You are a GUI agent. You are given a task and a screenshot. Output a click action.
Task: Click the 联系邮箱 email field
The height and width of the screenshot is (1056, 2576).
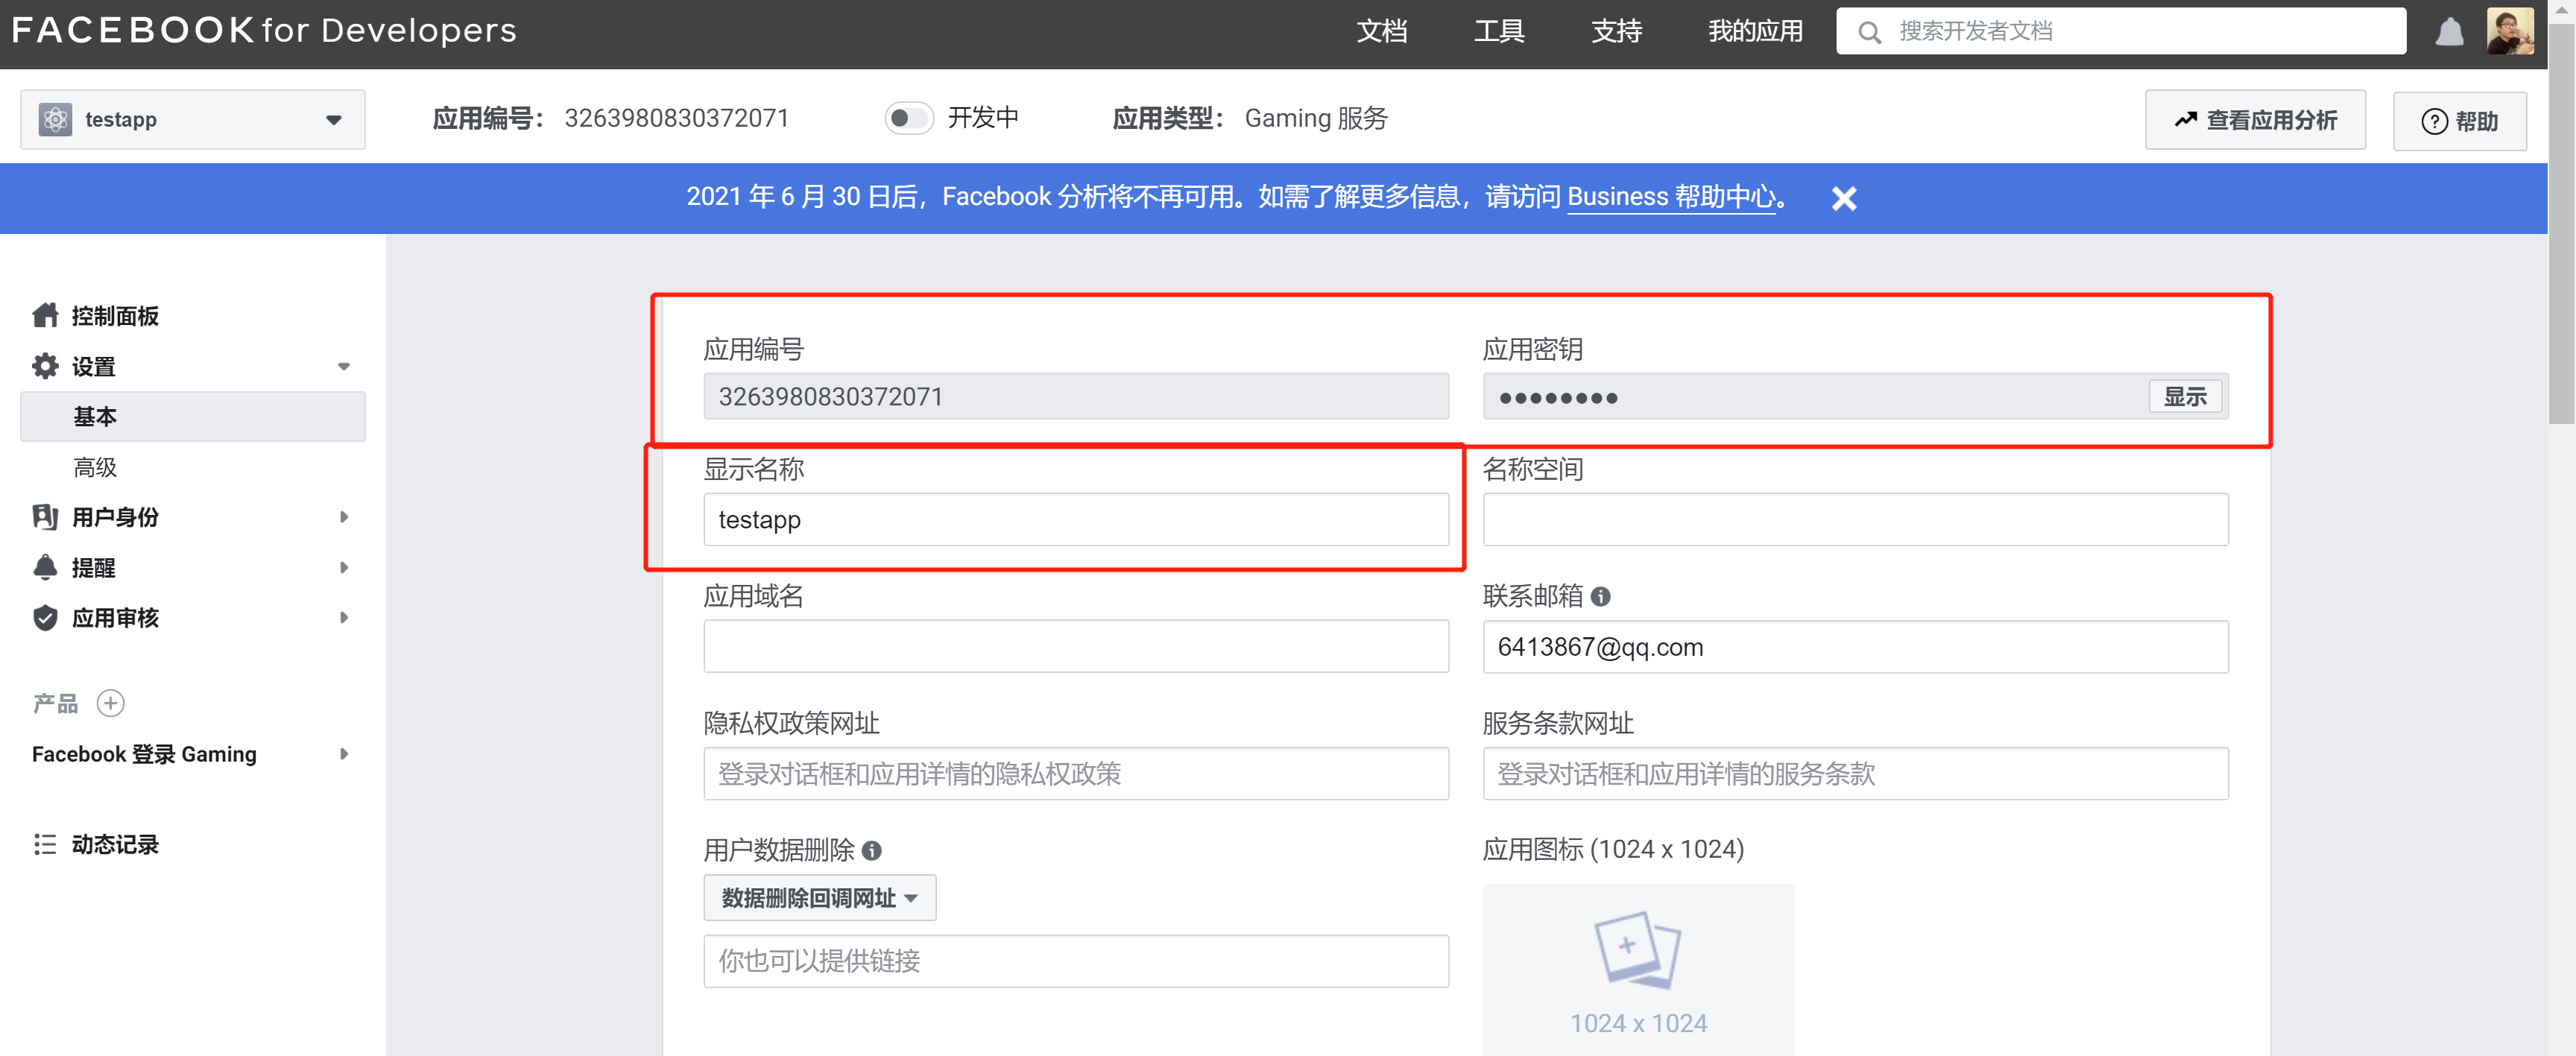tap(1855, 647)
